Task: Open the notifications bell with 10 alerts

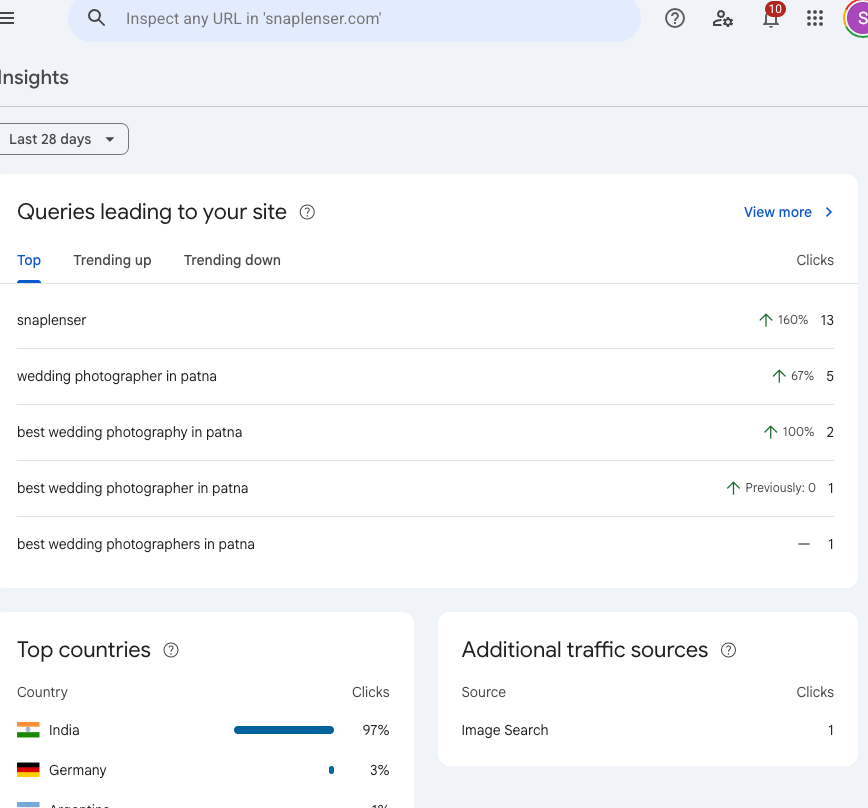Action: (x=771, y=18)
